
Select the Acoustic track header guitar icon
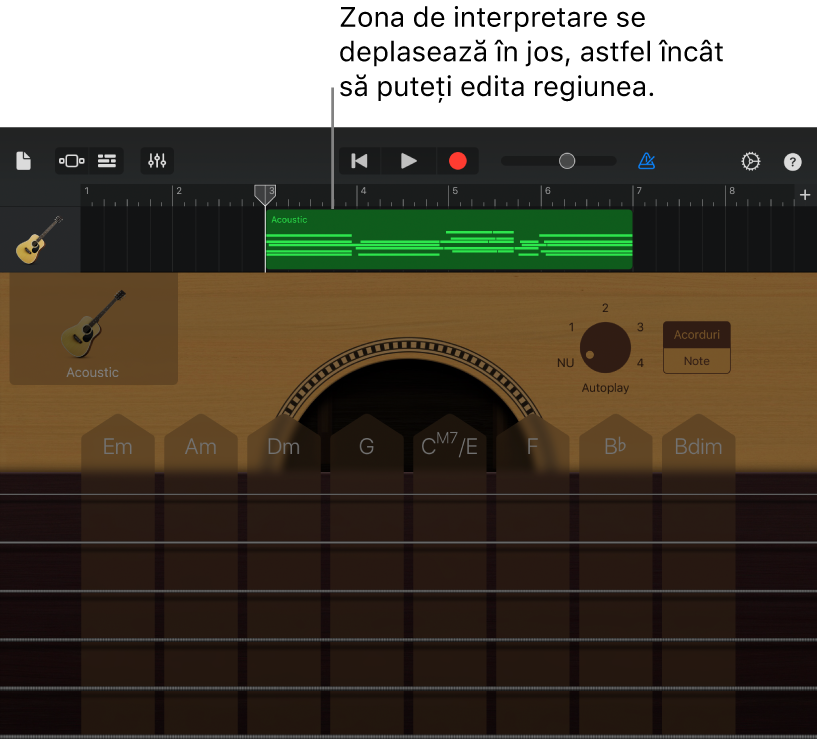(x=40, y=240)
